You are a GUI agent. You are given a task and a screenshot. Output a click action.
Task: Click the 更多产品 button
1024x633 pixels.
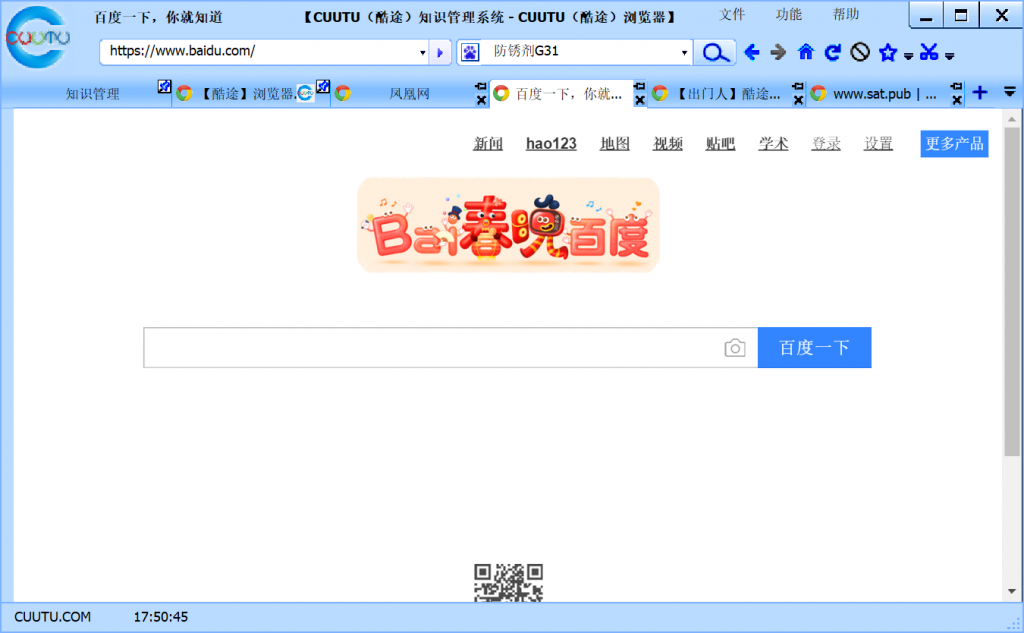(x=954, y=144)
